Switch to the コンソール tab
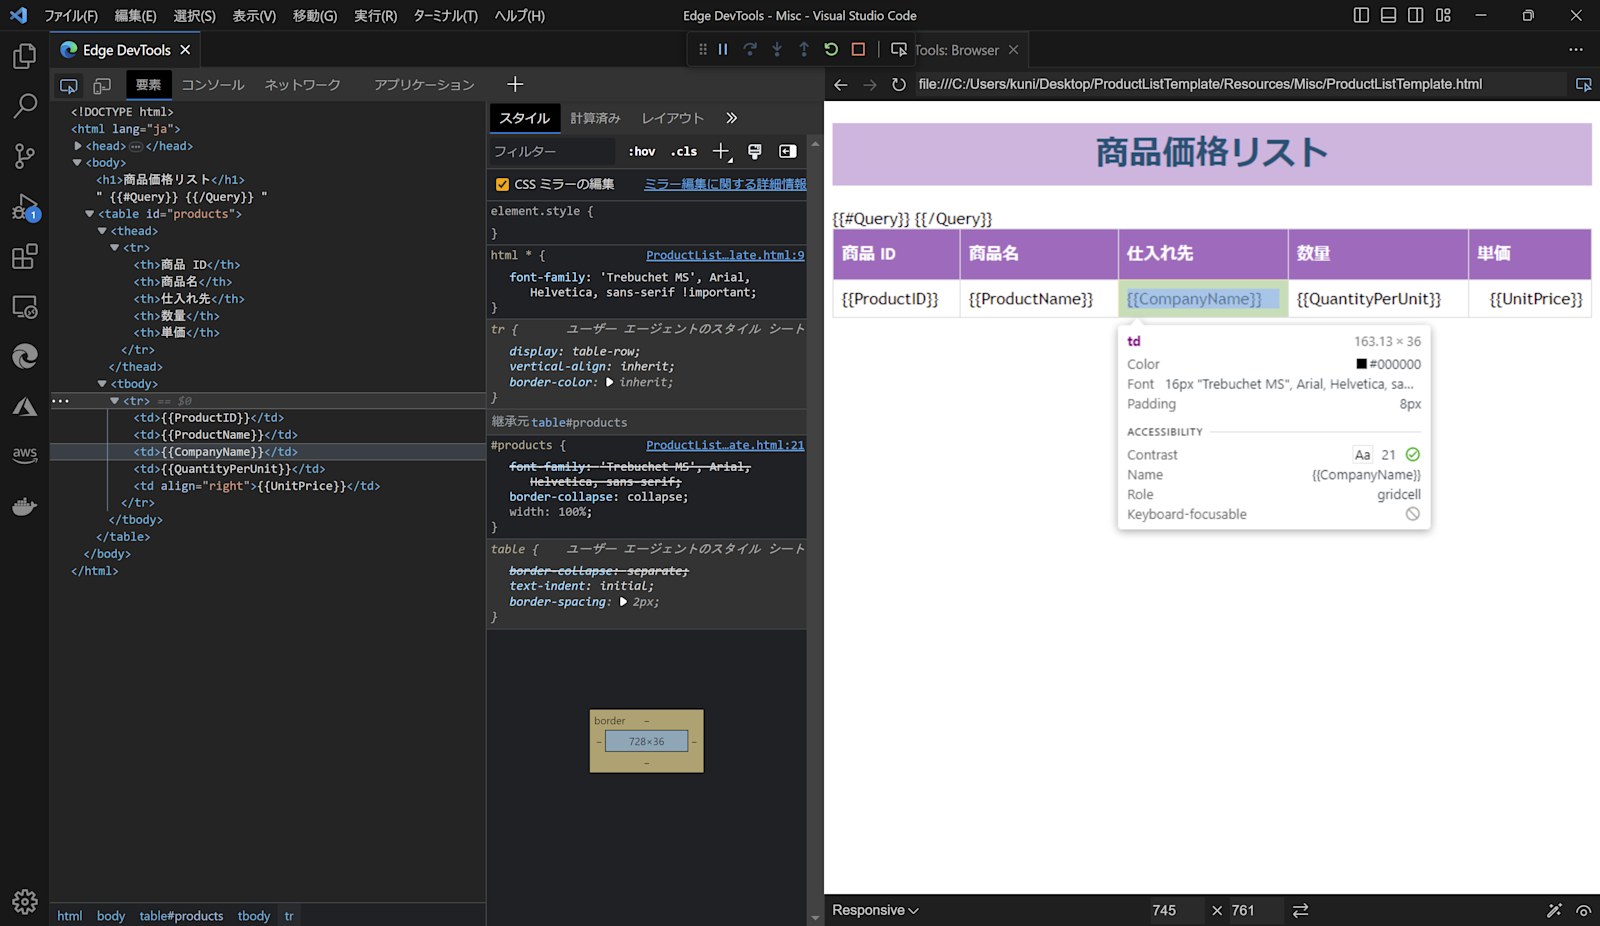The height and width of the screenshot is (926, 1600). tap(213, 85)
